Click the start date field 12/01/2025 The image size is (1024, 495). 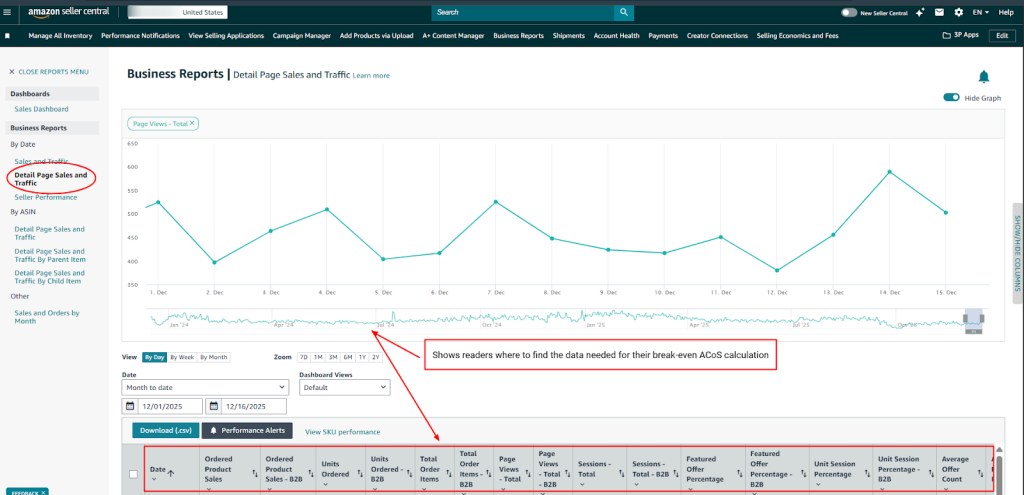170,406
